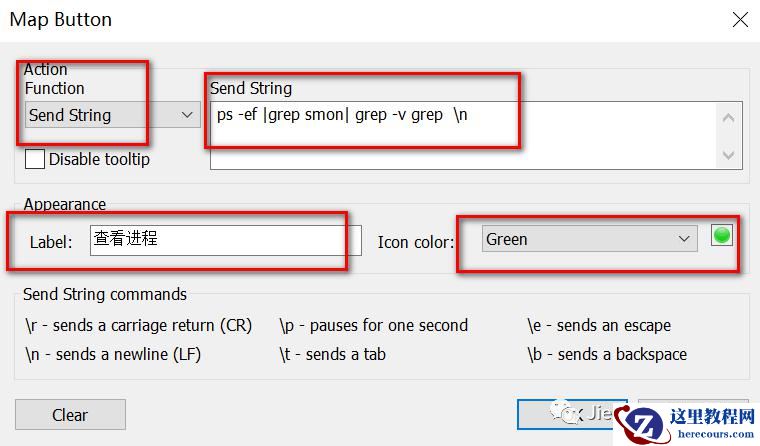Click the Disable tooltip label text
Image resolution: width=760 pixels, height=446 pixels.
[99, 159]
